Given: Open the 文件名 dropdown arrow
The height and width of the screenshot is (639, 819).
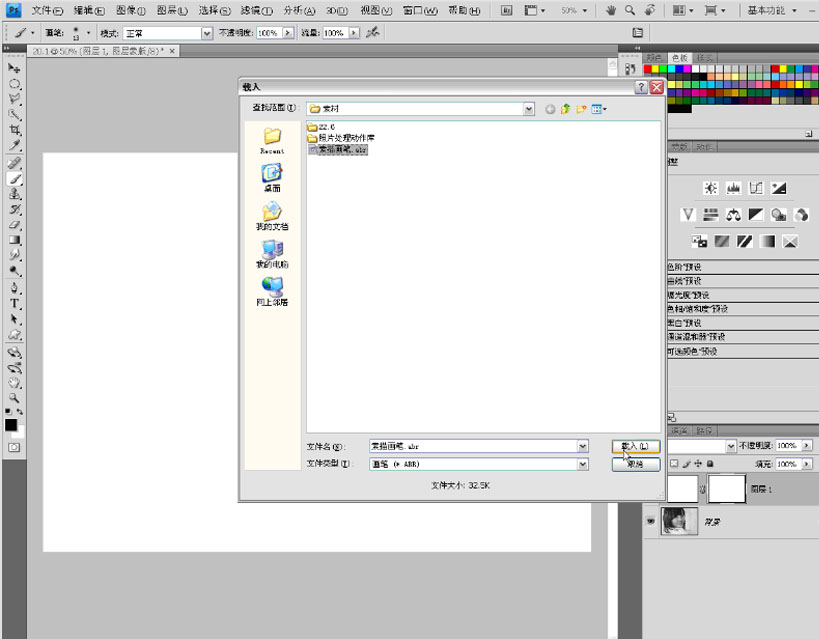Looking at the screenshot, I should (582, 446).
